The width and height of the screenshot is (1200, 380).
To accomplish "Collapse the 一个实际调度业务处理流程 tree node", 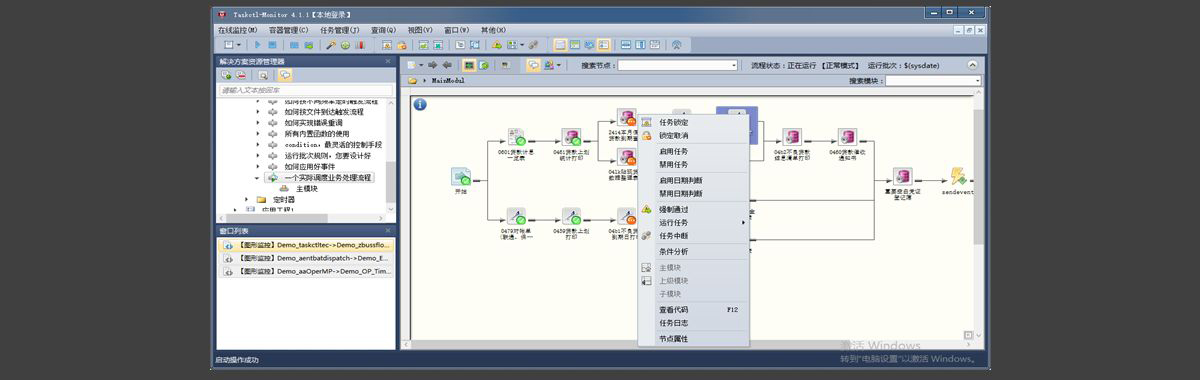I will [x=257, y=177].
